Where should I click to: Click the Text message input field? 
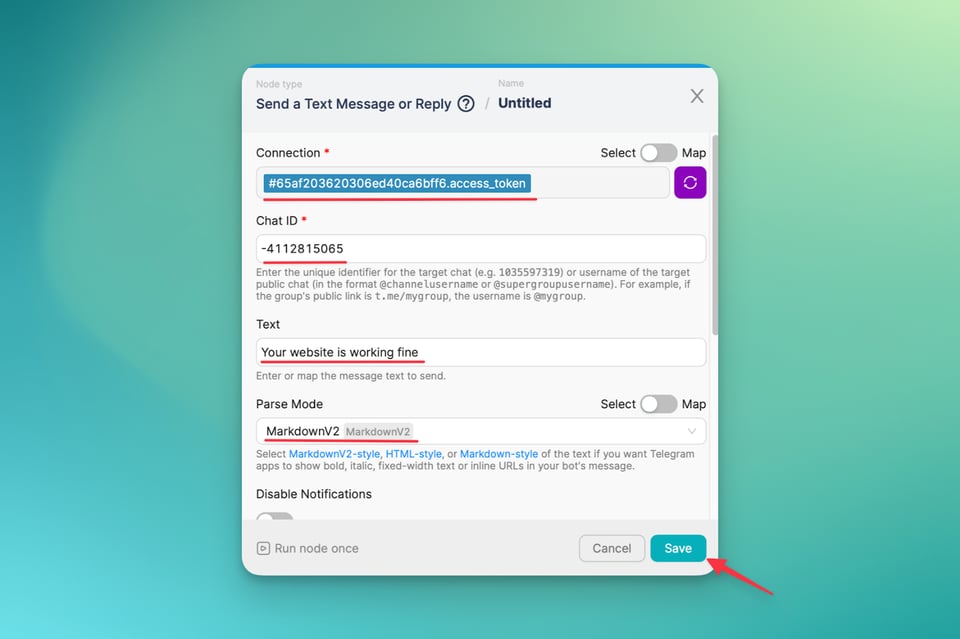[x=481, y=353]
